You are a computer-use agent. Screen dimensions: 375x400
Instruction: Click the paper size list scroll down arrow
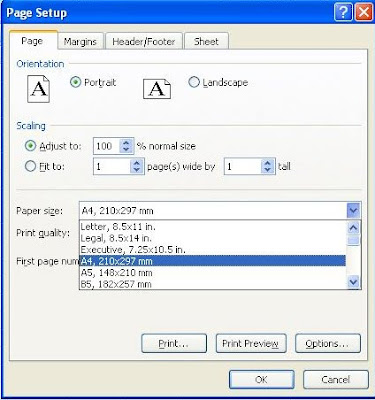pos(353,282)
